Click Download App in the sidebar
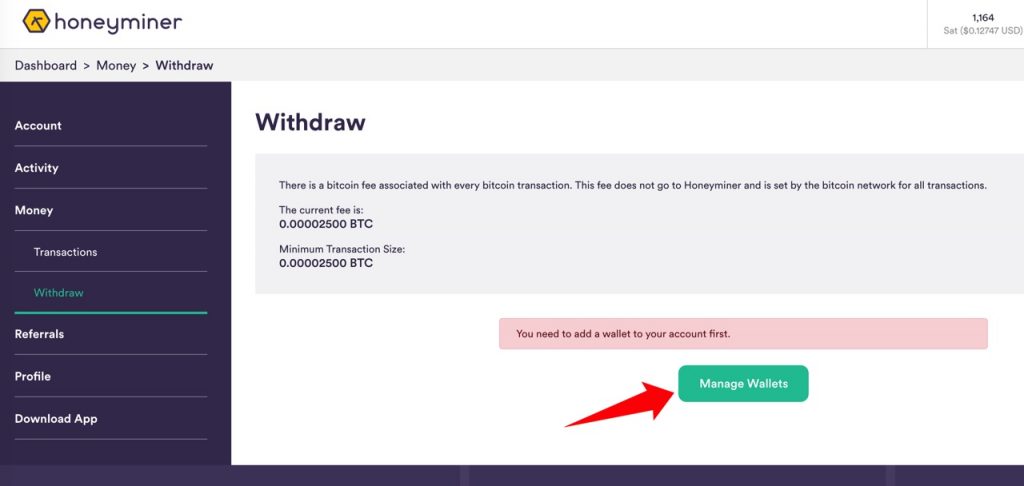Viewport: 1024px width, 486px height. point(56,419)
